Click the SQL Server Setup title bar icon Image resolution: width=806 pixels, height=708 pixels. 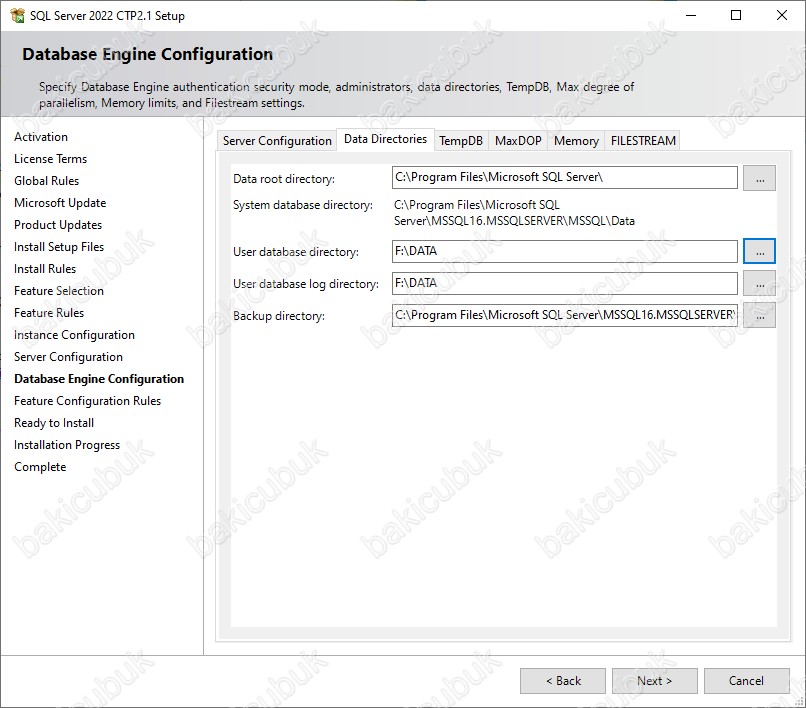(x=17, y=15)
